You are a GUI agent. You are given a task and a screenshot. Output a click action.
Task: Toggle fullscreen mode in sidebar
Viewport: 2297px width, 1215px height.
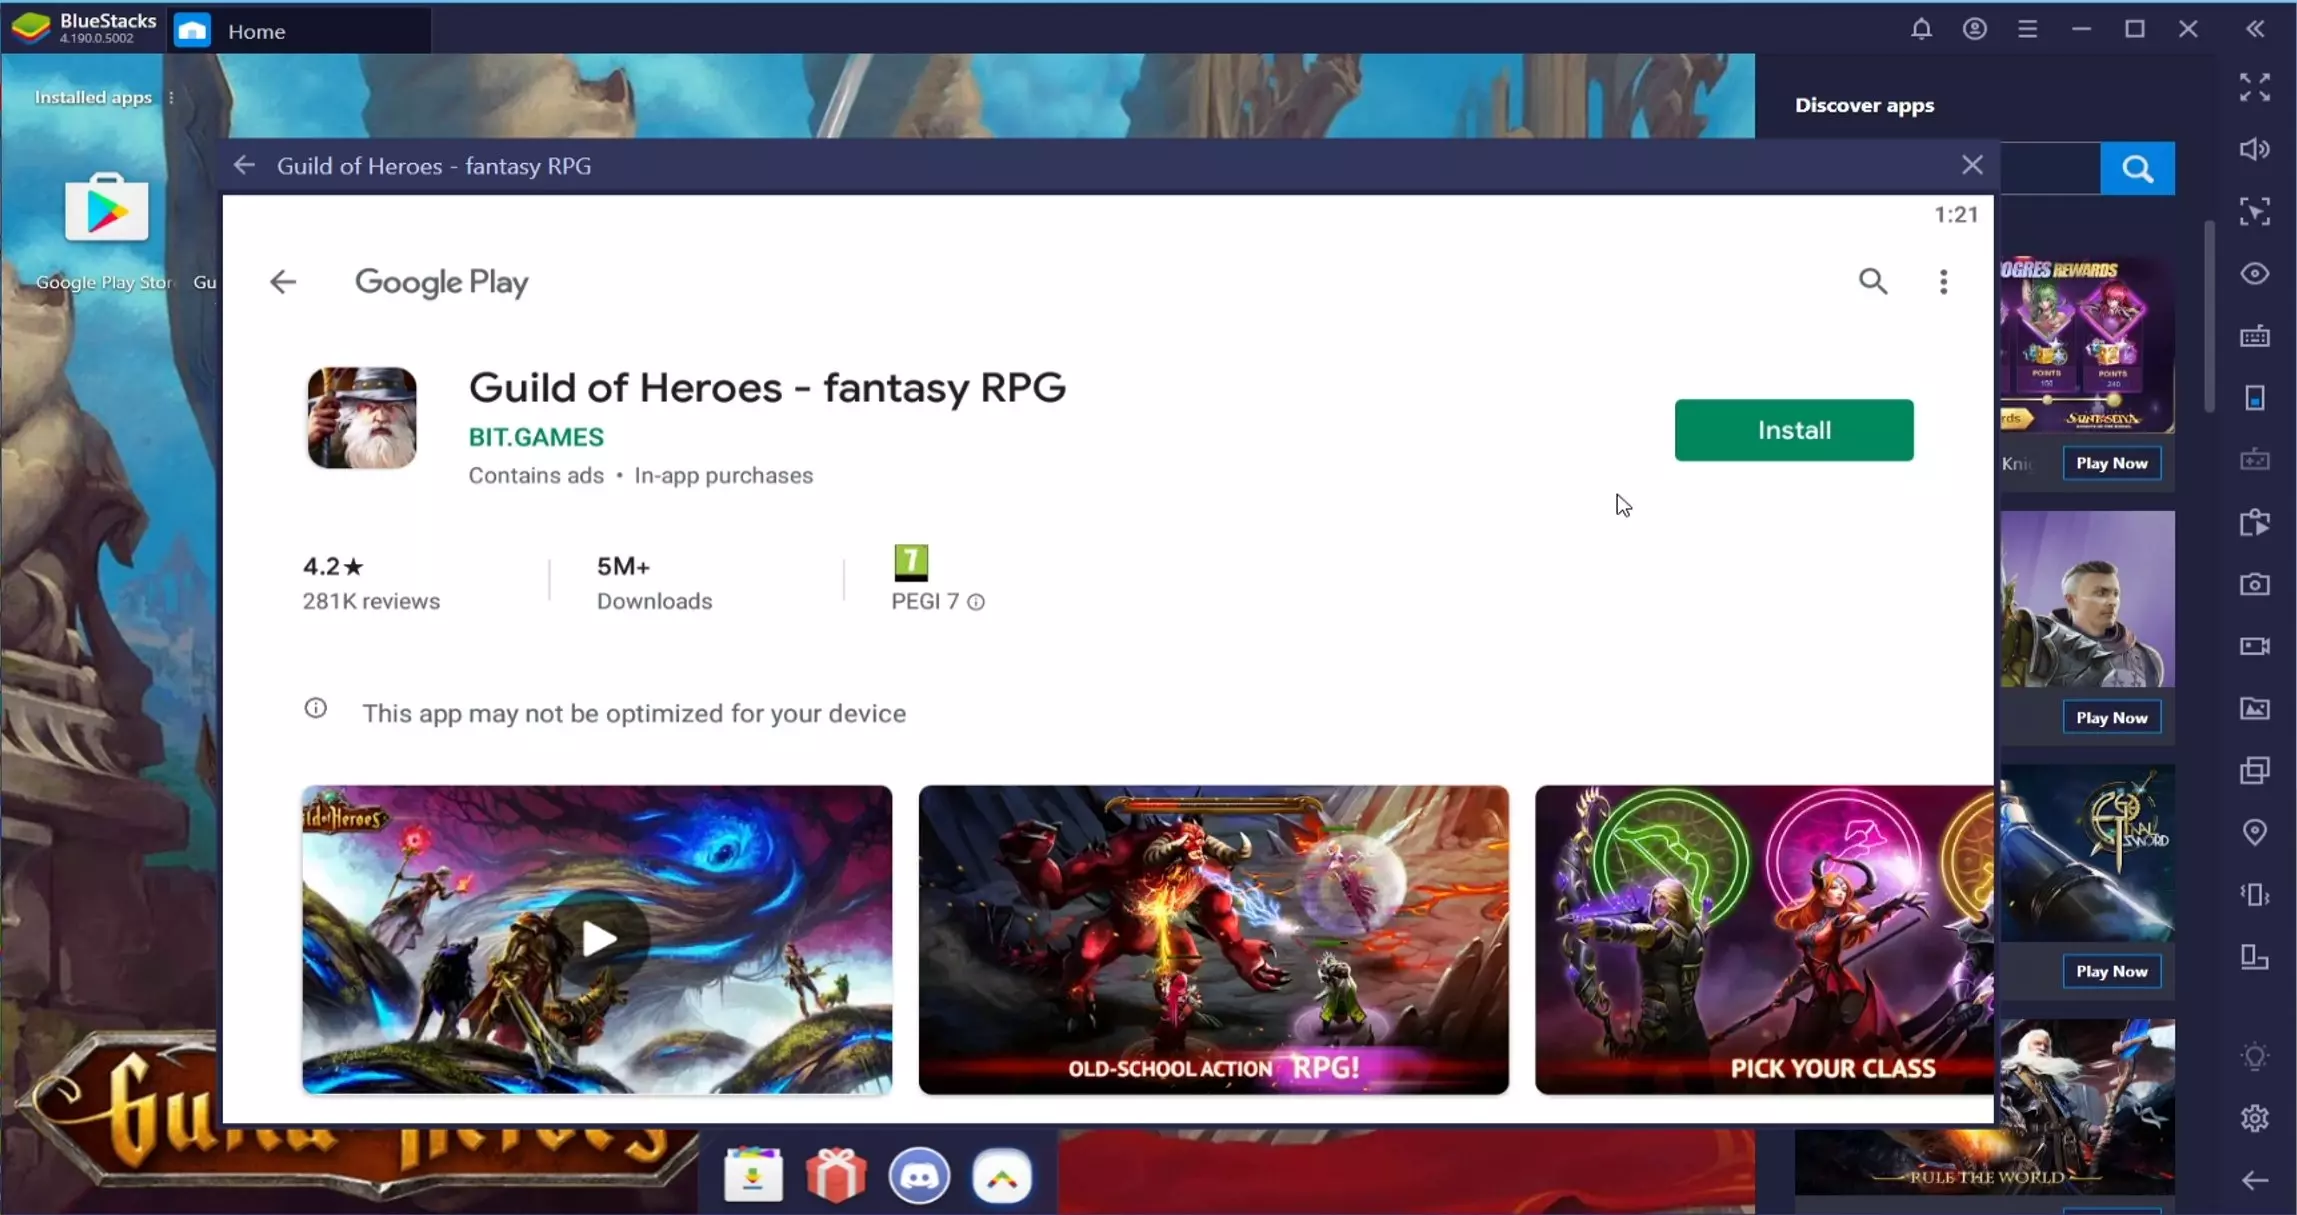pos(2254,87)
